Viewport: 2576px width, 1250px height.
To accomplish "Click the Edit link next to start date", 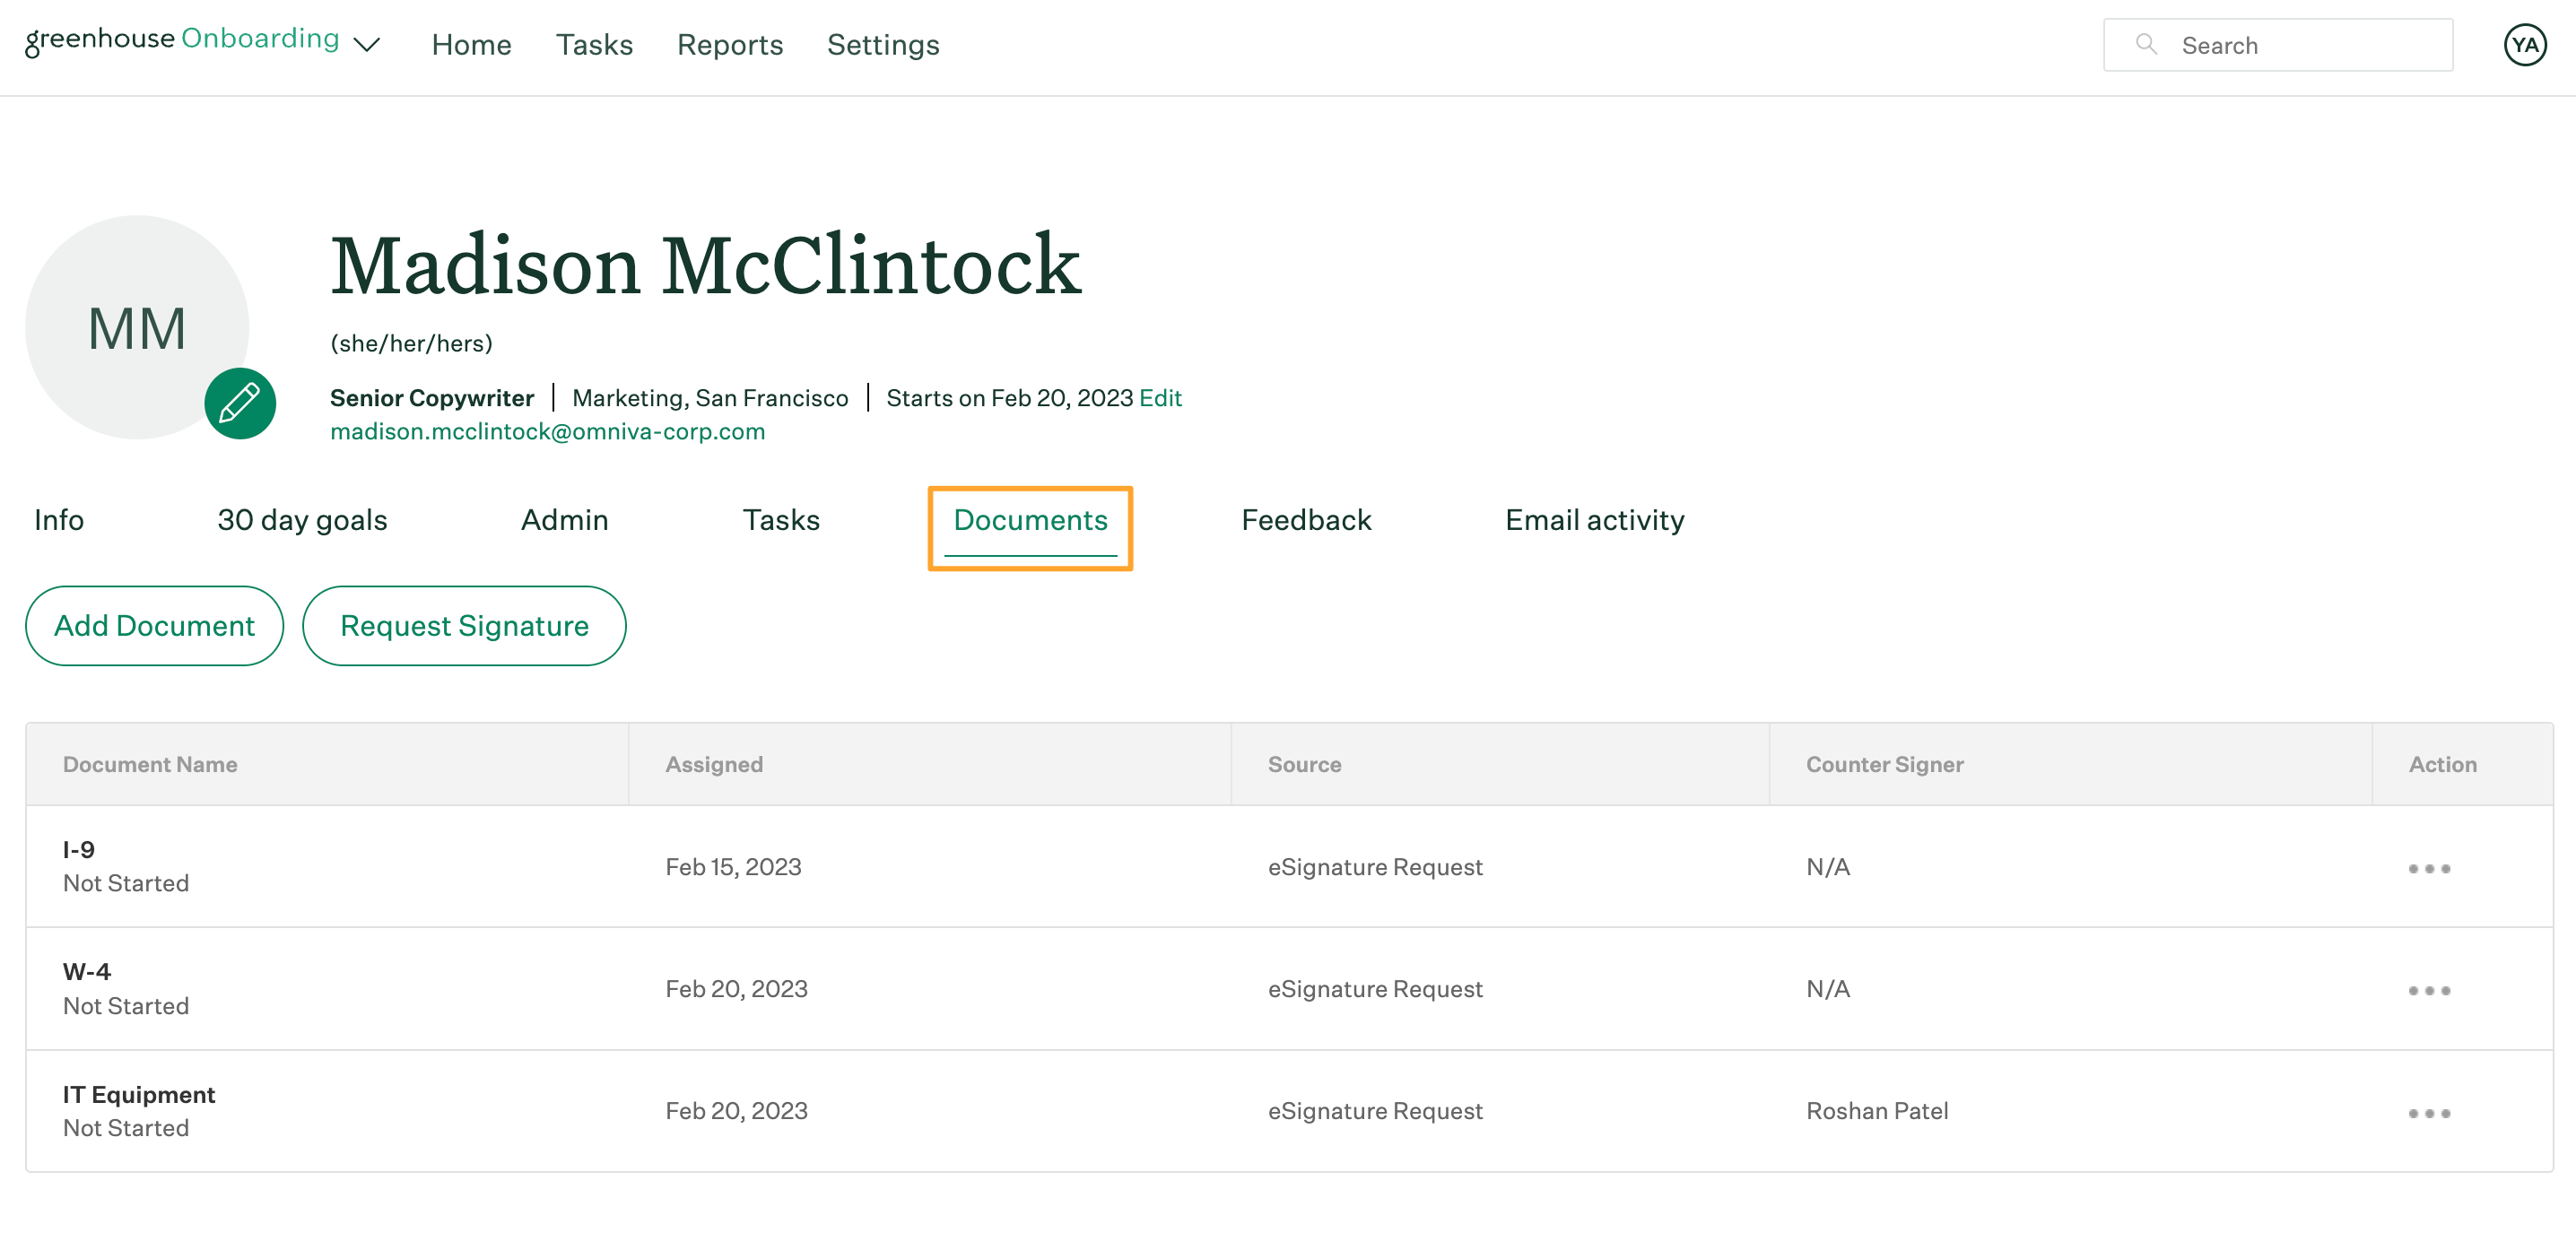I will [x=1162, y=397].
